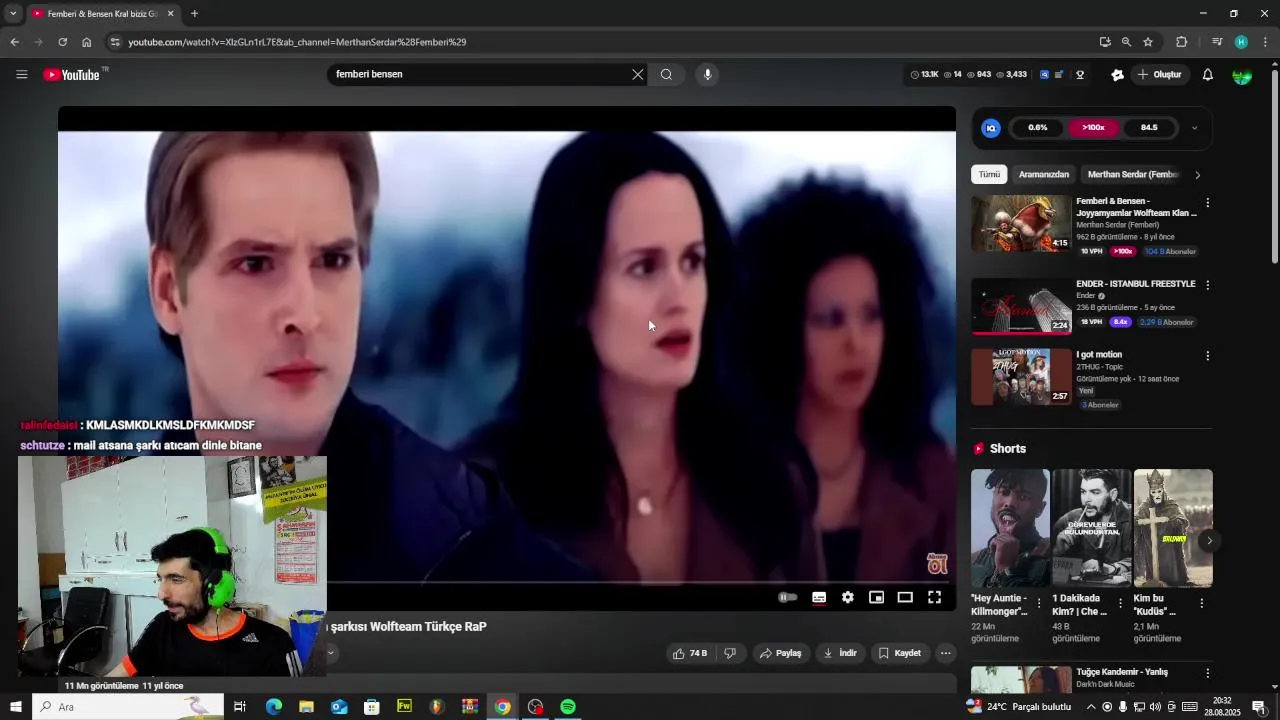Open the Chrome tab search dropdown
Screen dimensions: 1280x720
(x=13, y=14)
